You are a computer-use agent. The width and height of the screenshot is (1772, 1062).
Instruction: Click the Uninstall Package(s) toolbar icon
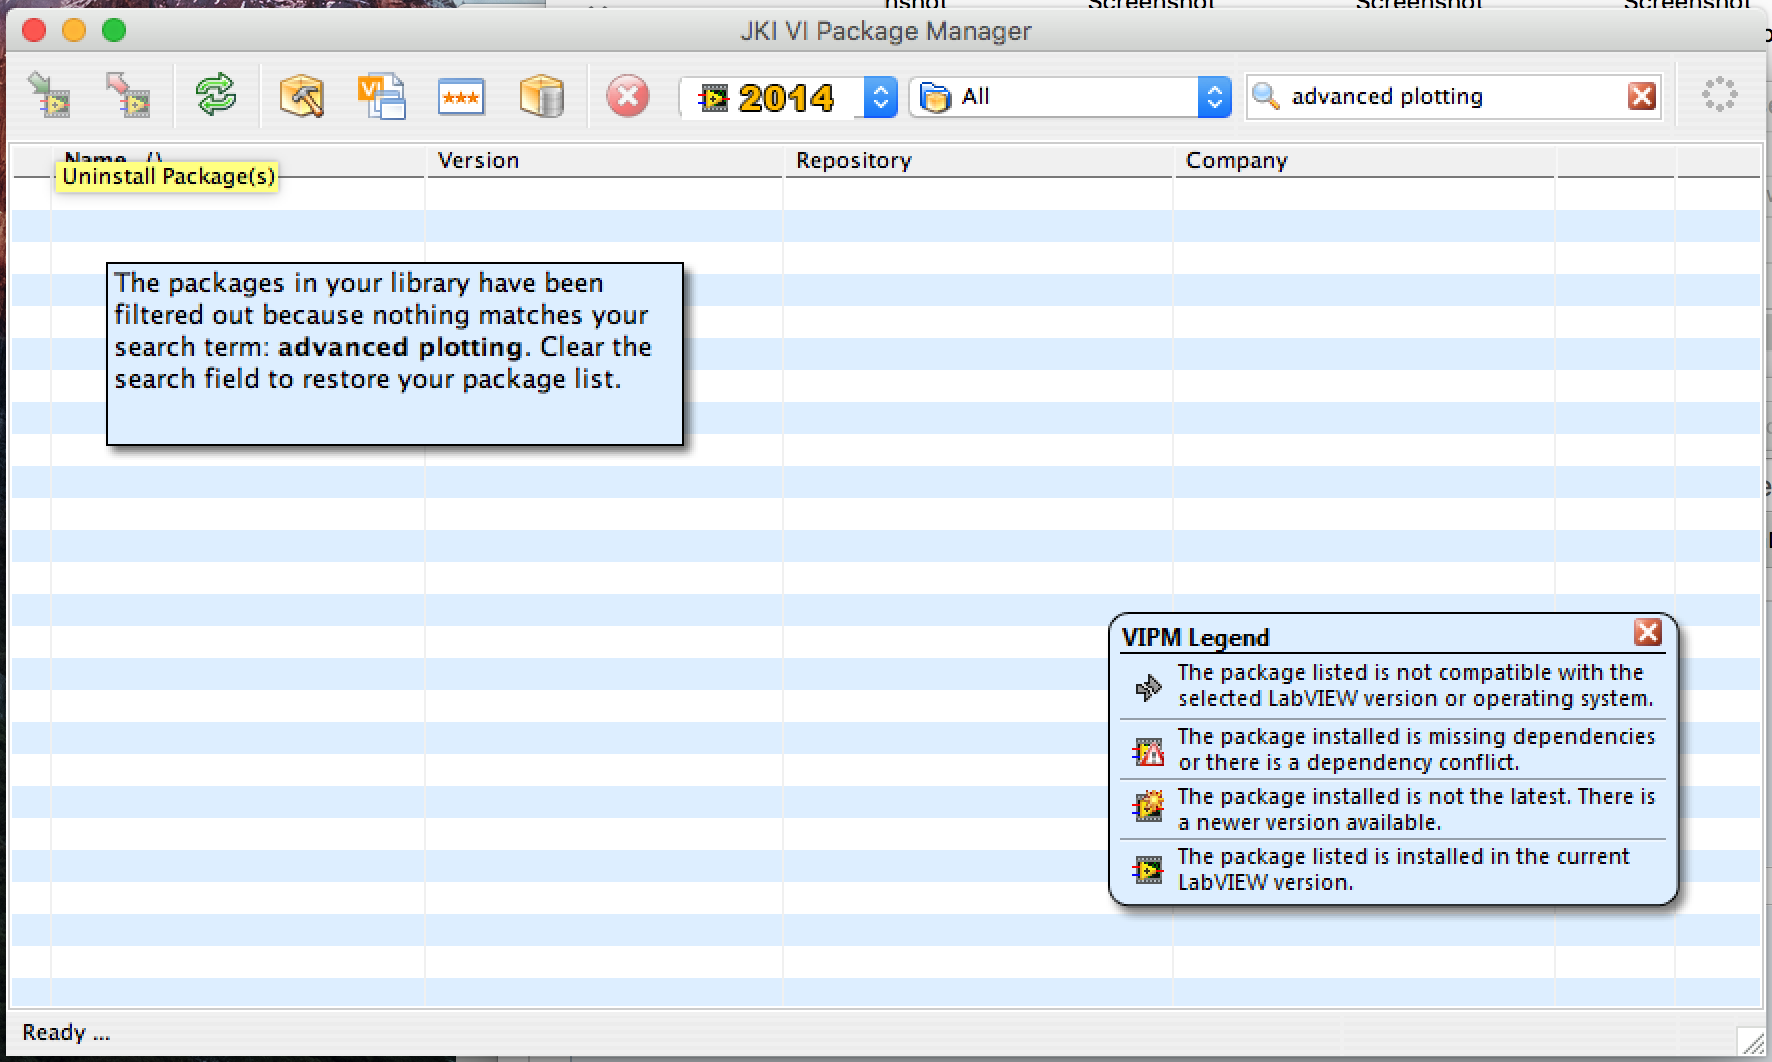pyautogui.click(x=128, y=96)
